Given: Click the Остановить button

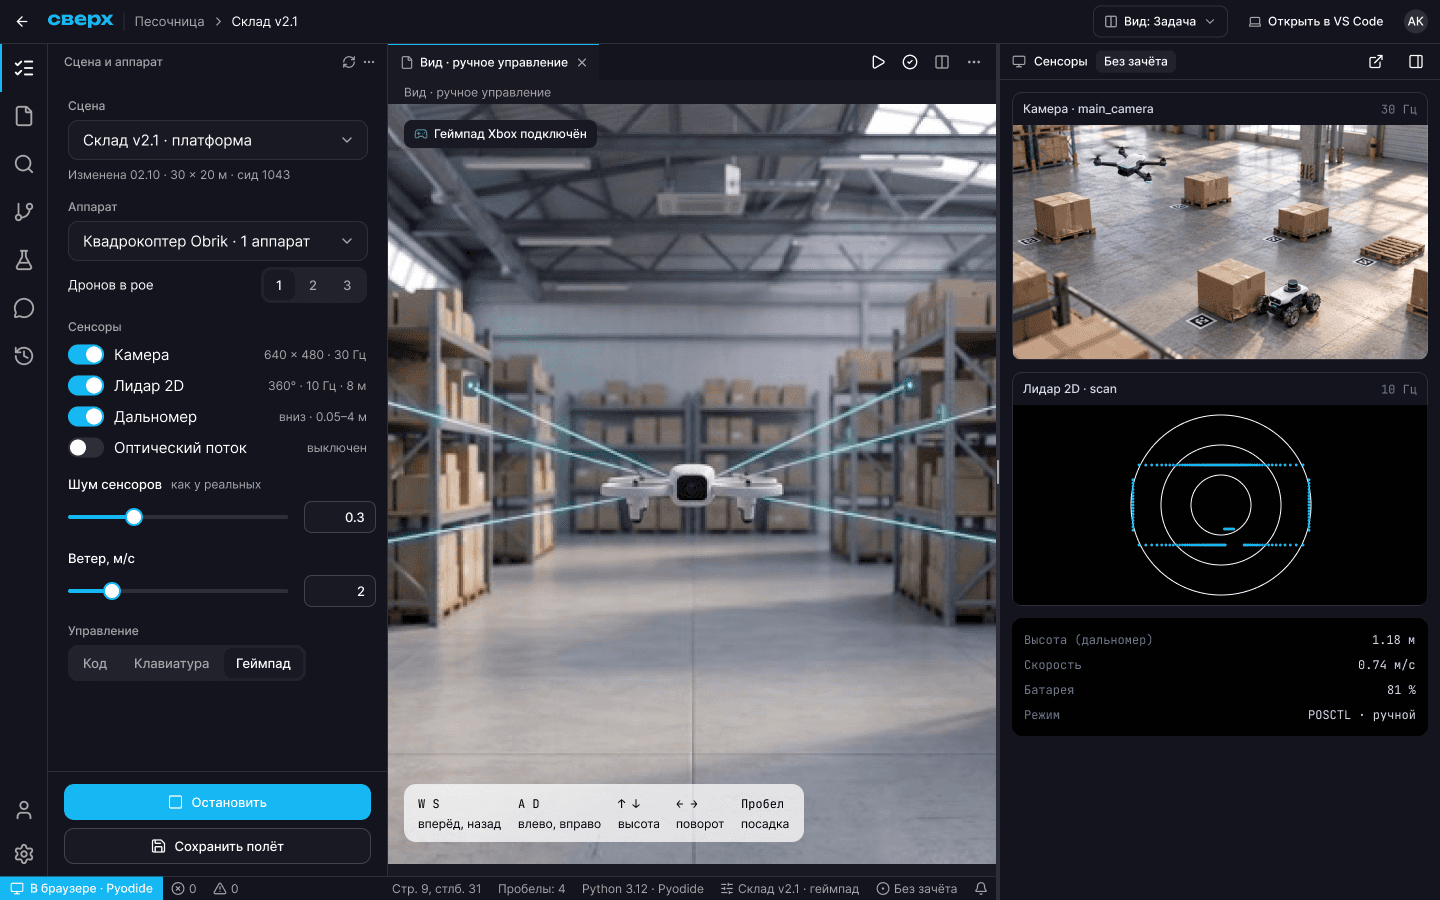Looking at the screenshot, I should 217,802.
